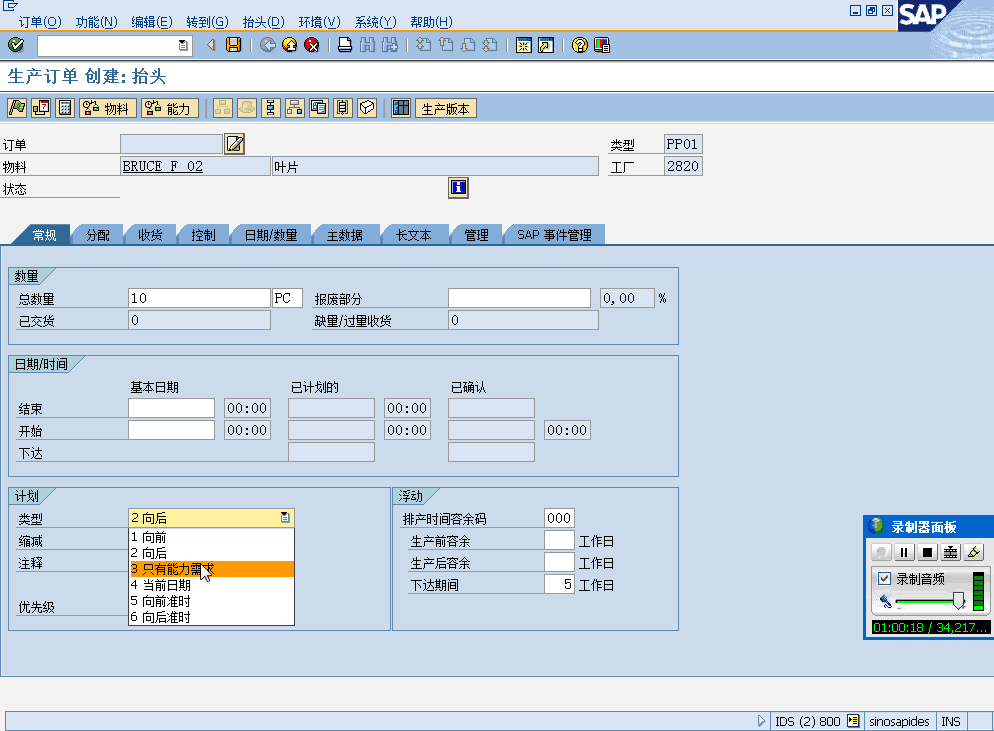Image resolution: width=994 pixels, height=731 pixels.
Task: Pause the recording in recorder panel
Action: tap(904, 552)
